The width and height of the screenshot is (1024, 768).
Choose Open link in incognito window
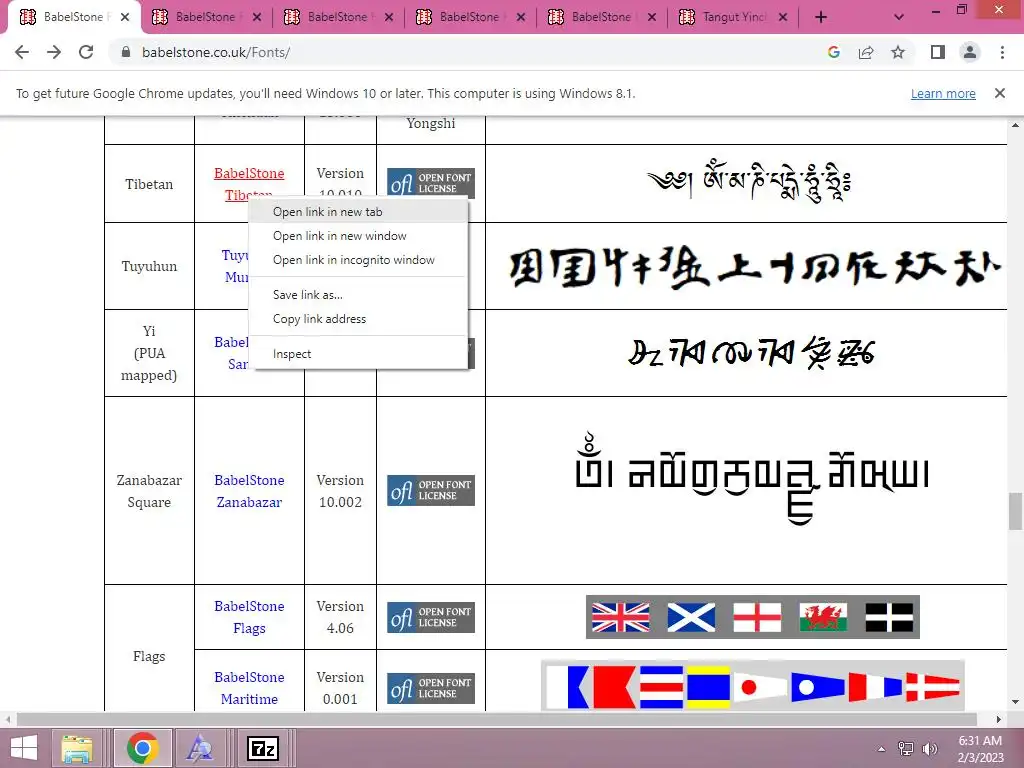[x=359, y=260]
